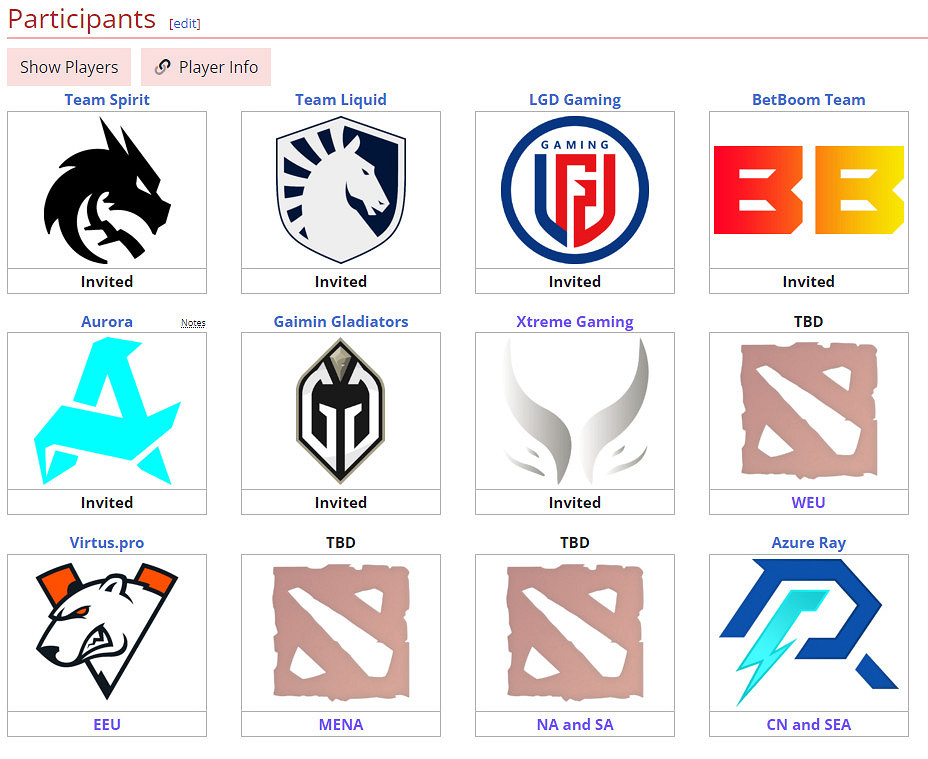Click the Gaimin Gladiators helmet logo

pyautogui.click(x=341, y=411)
